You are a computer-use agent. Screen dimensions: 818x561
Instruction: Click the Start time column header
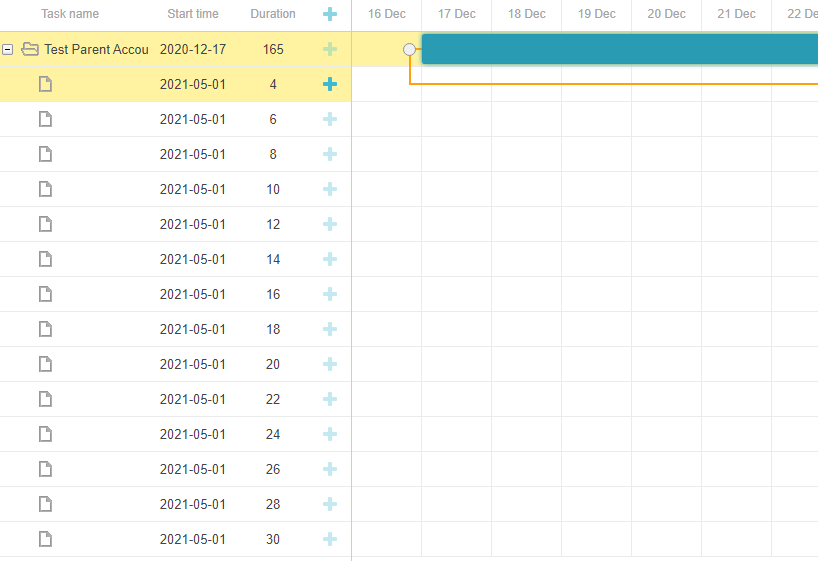(x=193, y=14)
